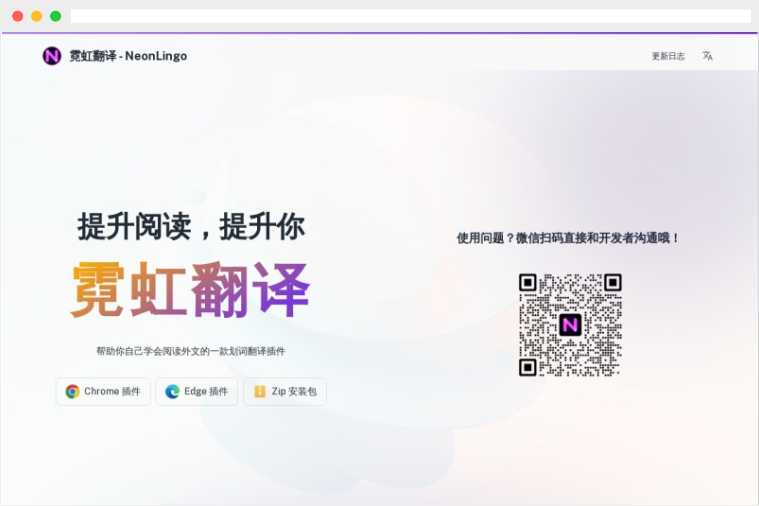Click the 提升阅读，提升你 headline
759x506 pixels.
191,226
